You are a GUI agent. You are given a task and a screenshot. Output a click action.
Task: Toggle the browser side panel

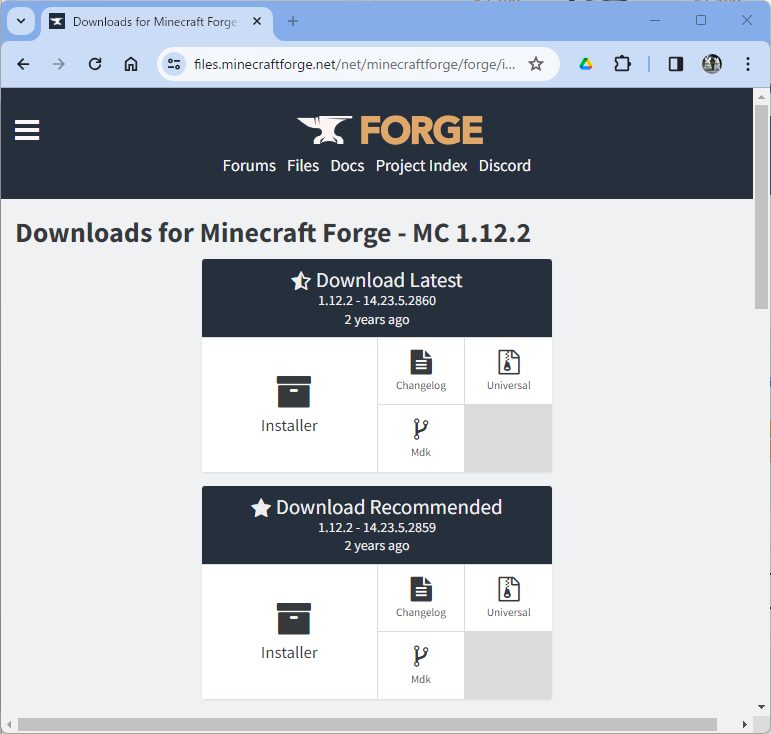[676, 64]
